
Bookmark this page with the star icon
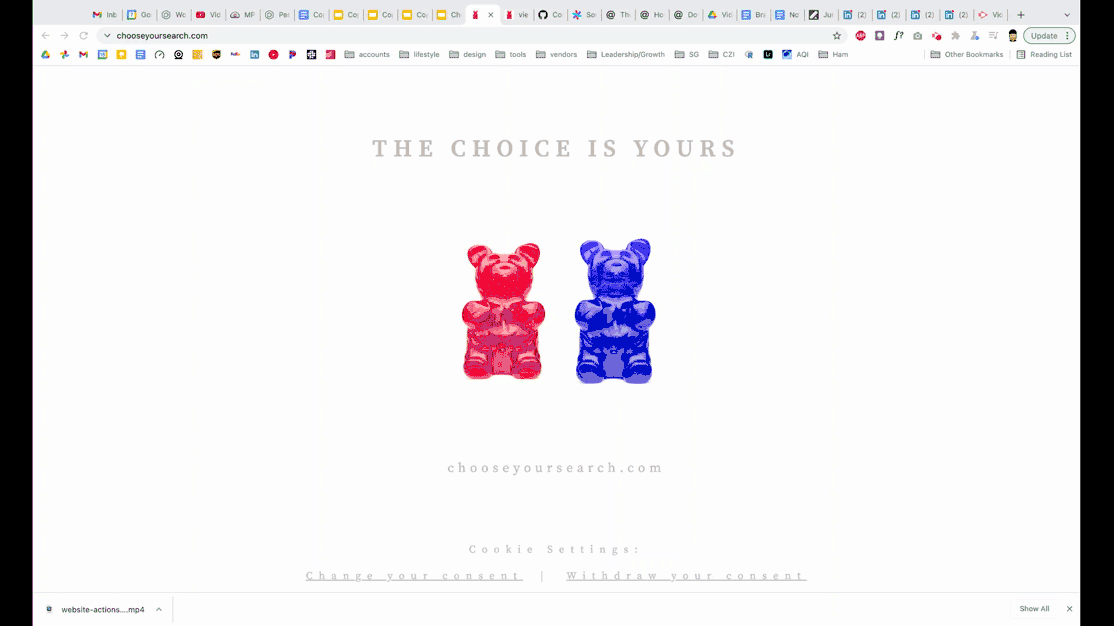coord(837,36)
